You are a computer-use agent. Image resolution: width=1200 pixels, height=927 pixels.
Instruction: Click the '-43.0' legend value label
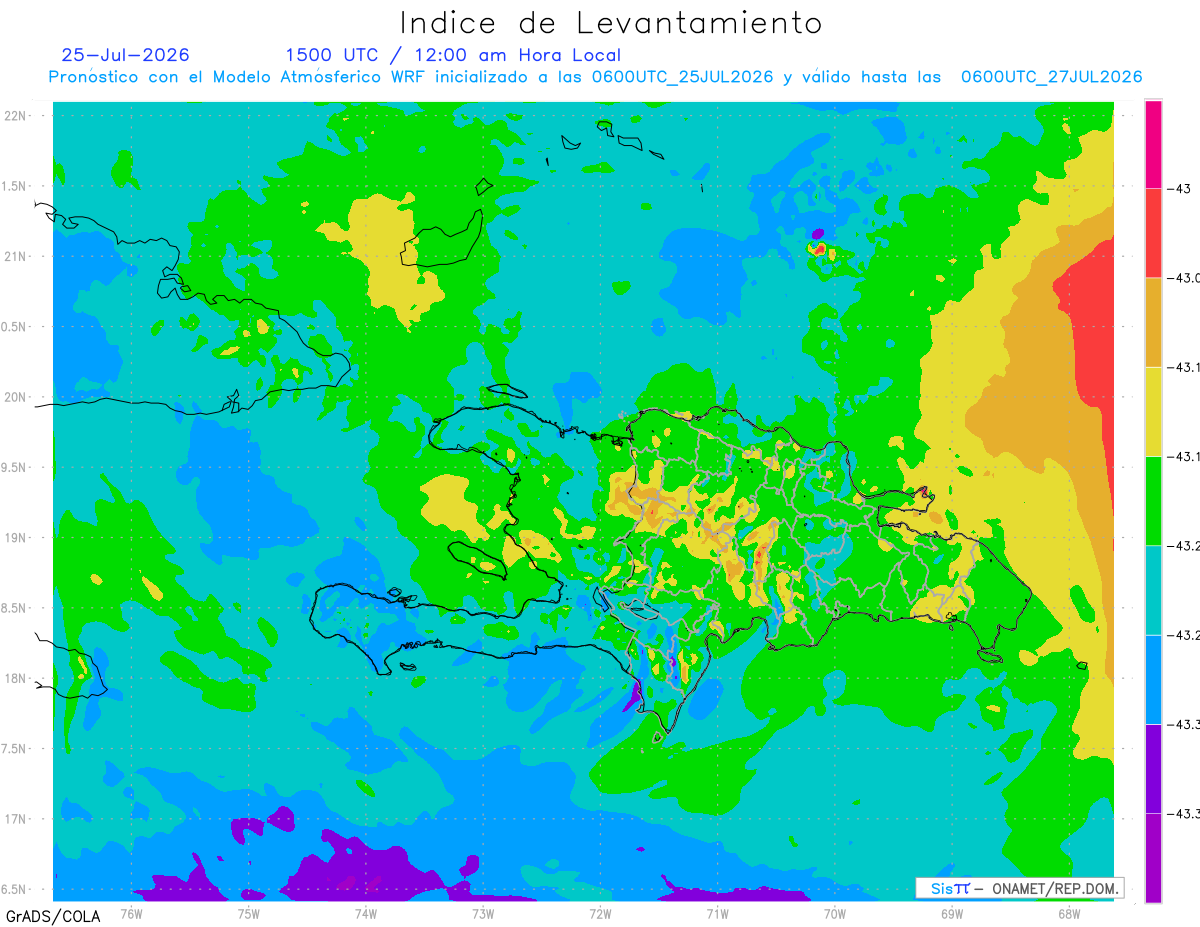pyautogui.click(x=1182, y=278)
